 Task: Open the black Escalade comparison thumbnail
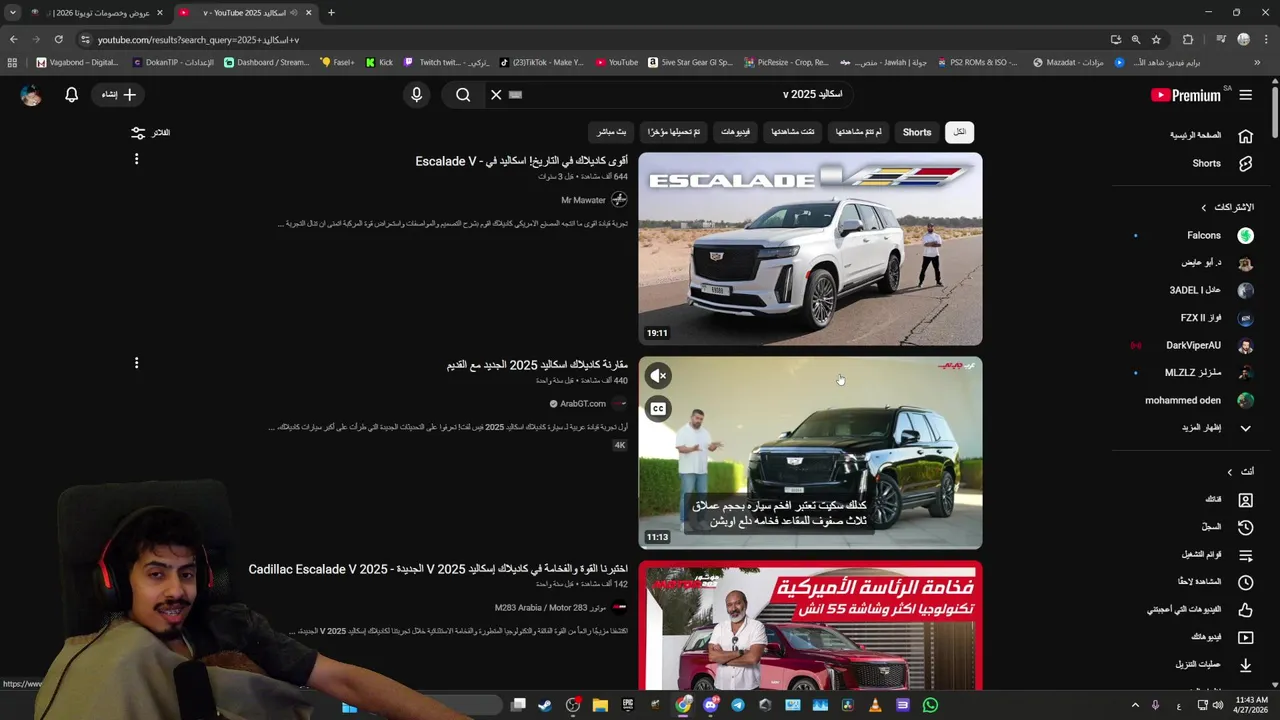click(811, 453)
